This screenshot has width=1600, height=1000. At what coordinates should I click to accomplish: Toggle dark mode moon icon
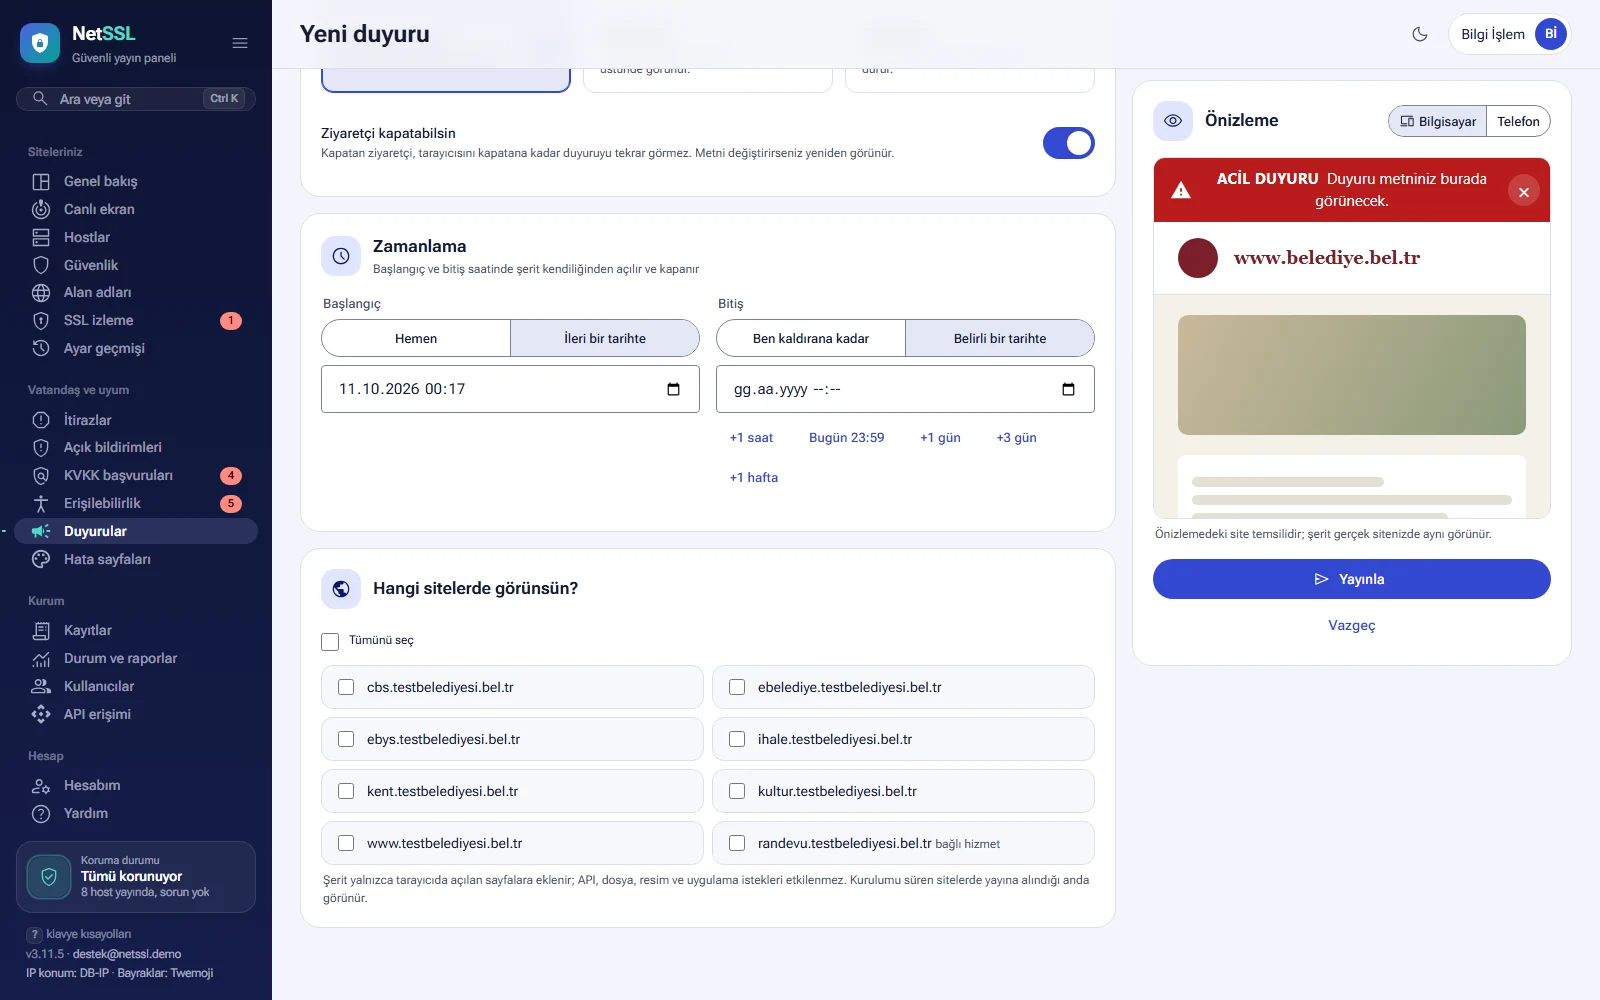(1420, 34)
